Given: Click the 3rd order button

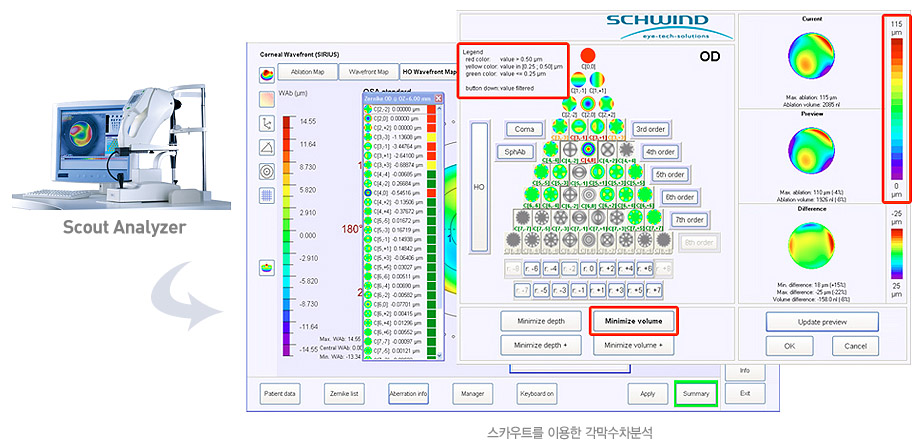Looking at the screenshot, I should [651, 129].
